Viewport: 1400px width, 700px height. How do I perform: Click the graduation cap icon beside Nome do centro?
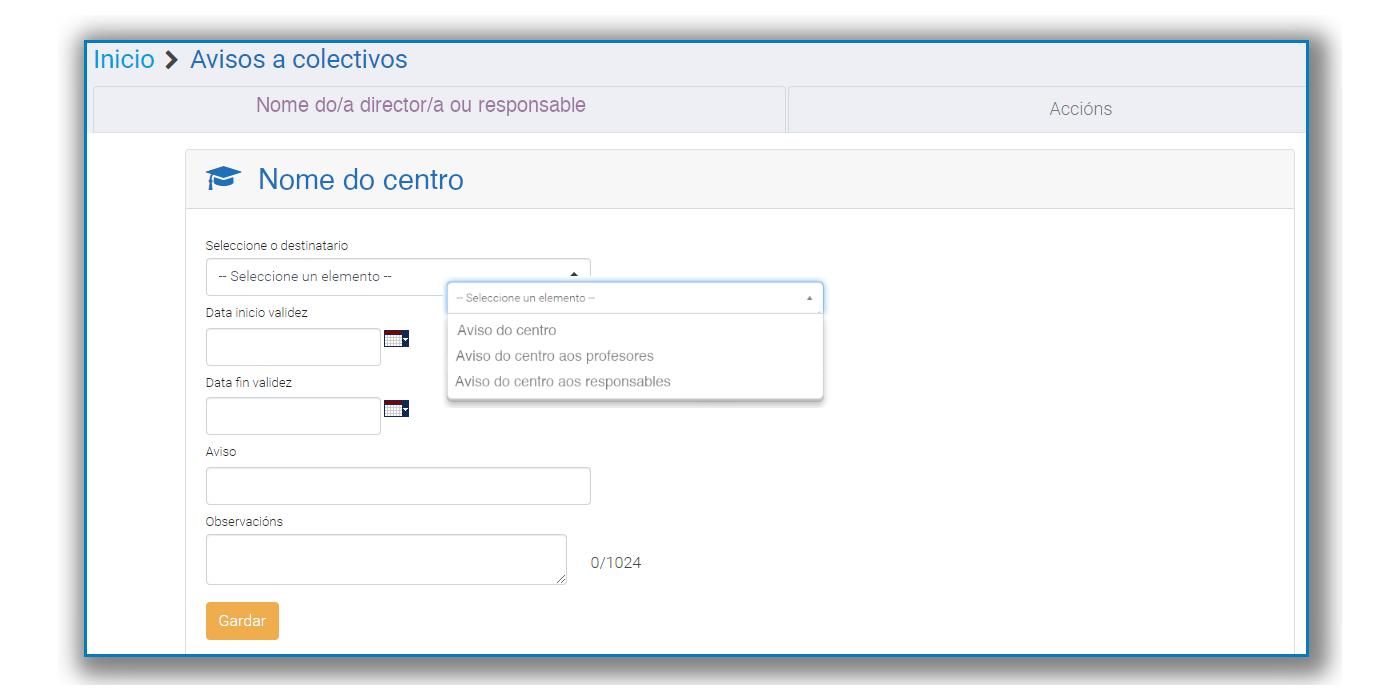click(x=224, y=179)
